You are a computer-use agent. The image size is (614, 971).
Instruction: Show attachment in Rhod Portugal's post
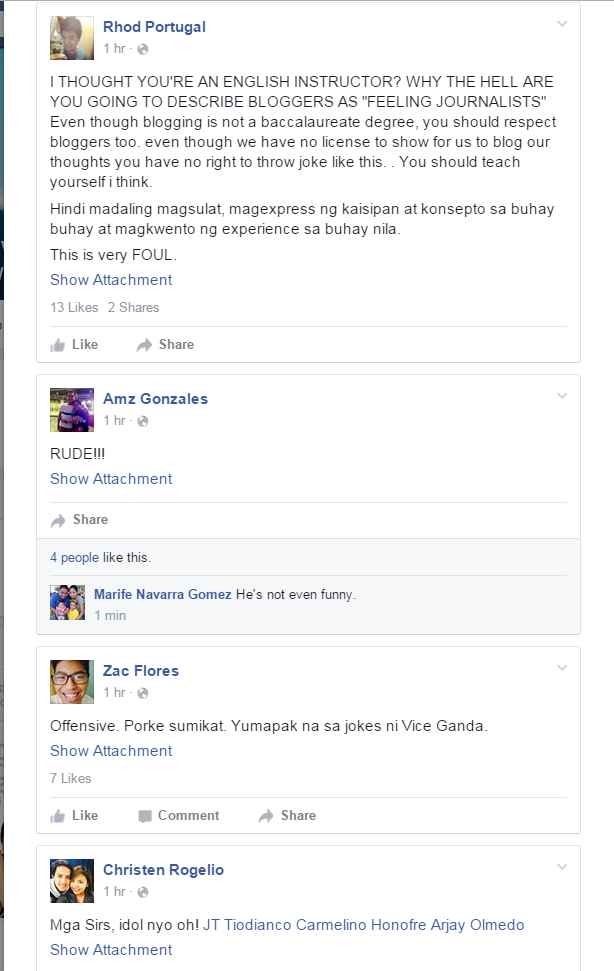(x=111, y=280)
